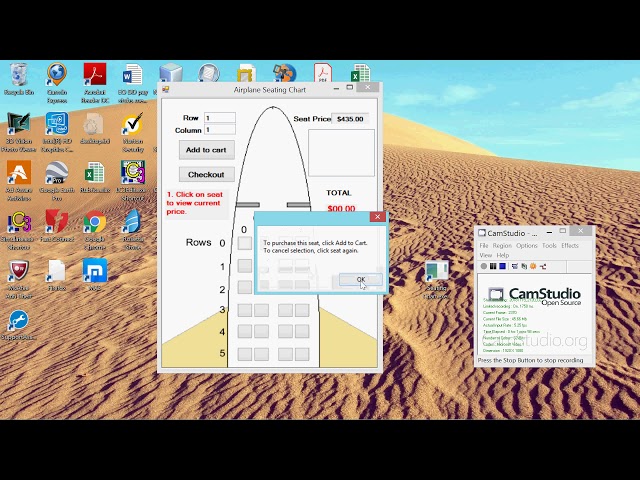
Task: Select third seat in row 5
Action: coord(285,354)
